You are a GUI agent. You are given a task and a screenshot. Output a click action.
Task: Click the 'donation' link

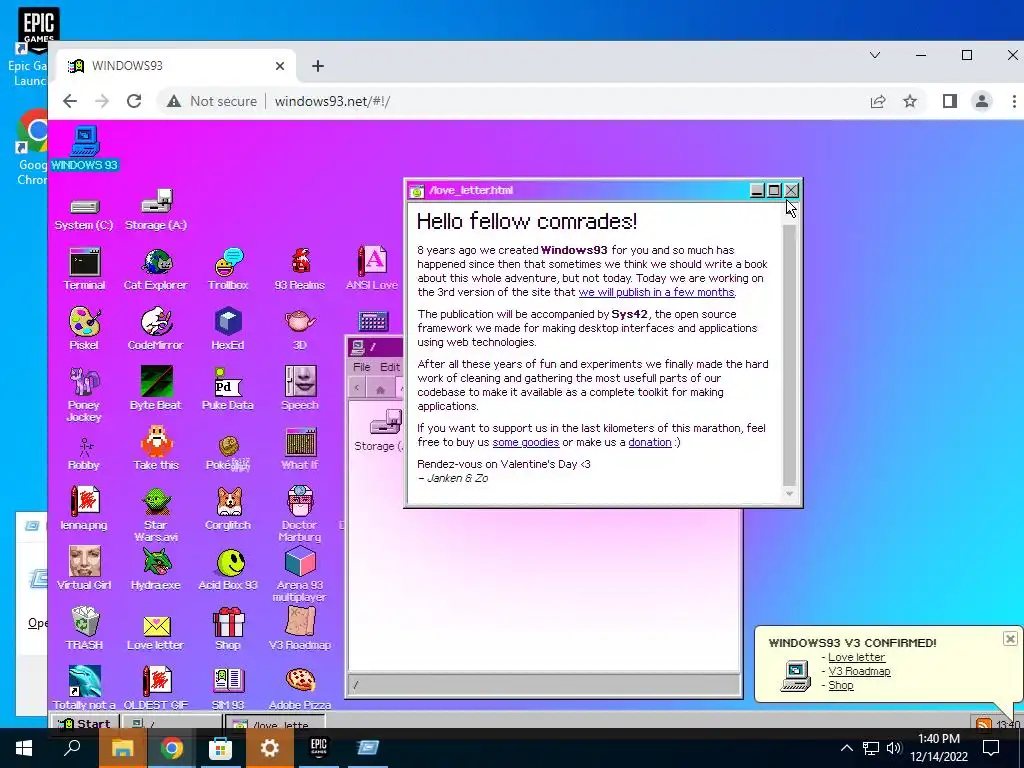650,442
